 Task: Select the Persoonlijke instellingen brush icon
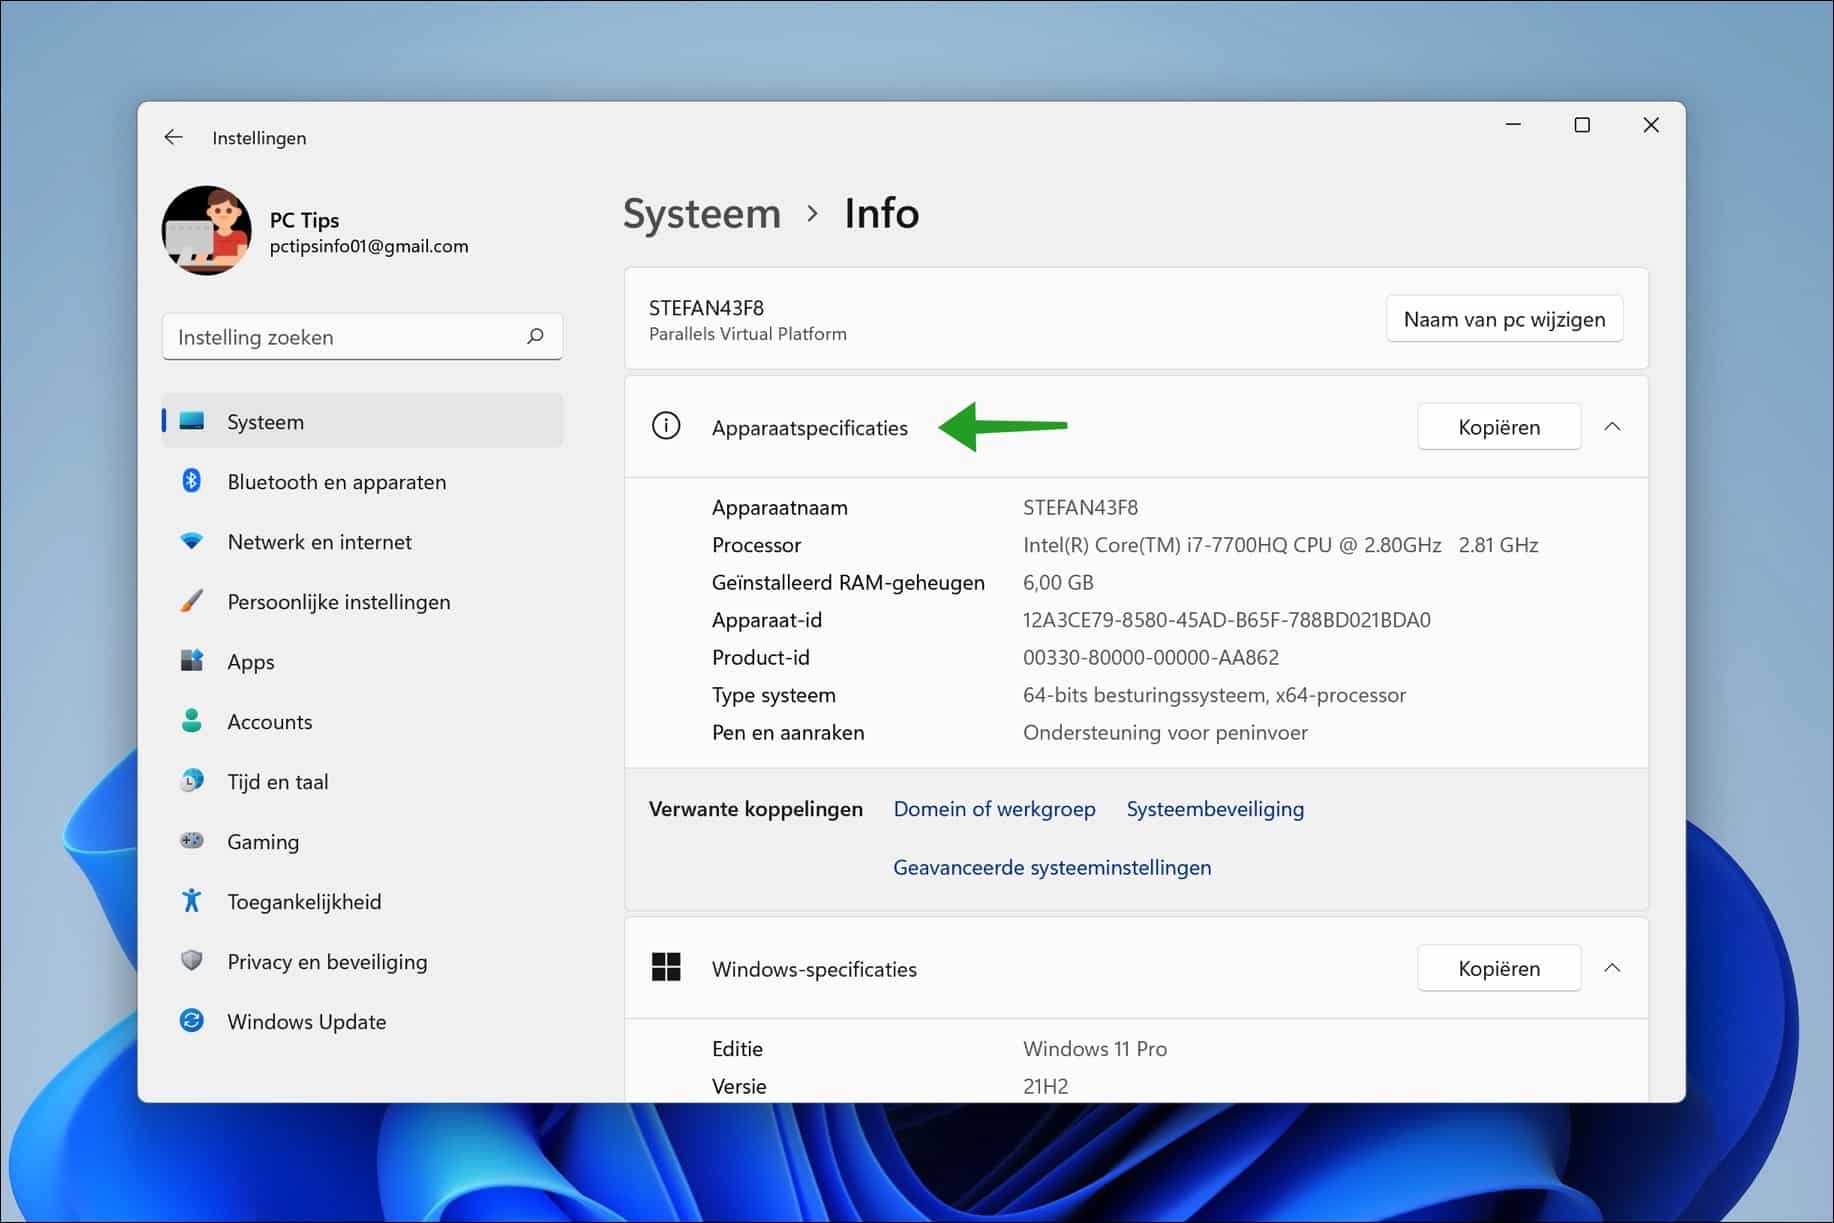pos(192,601)
